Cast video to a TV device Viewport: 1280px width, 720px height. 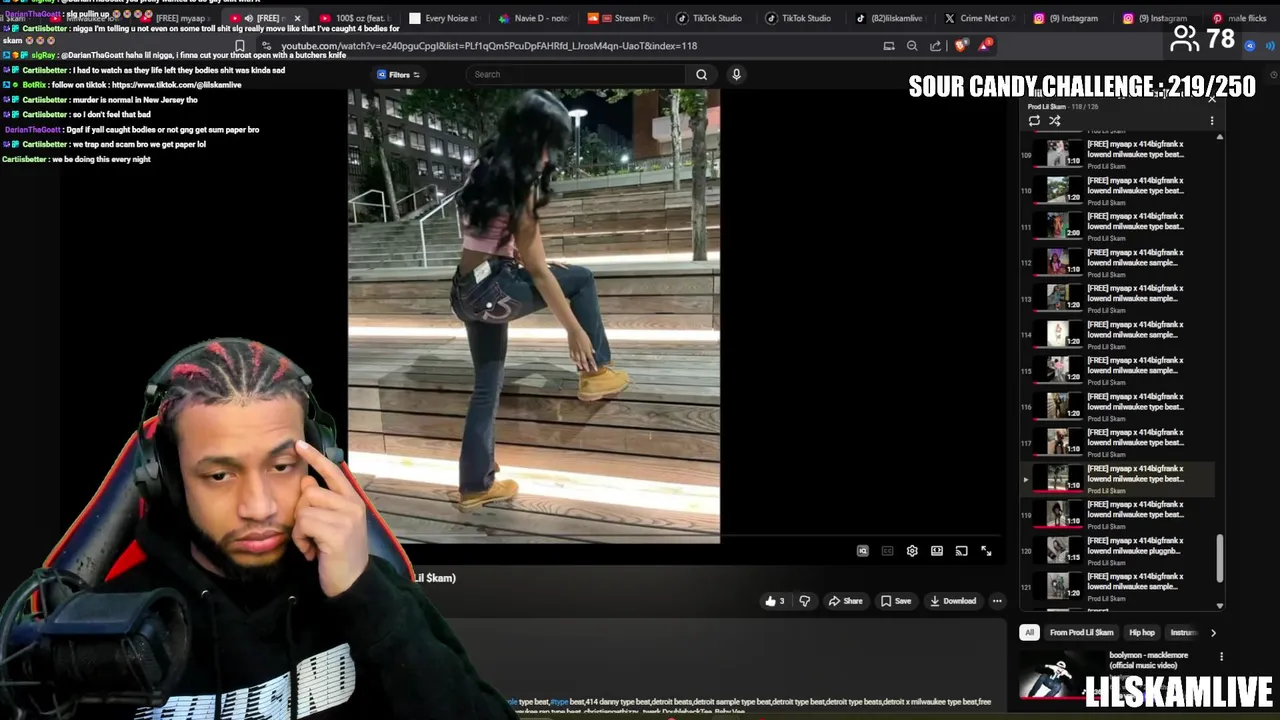click(x=961, y=551)
